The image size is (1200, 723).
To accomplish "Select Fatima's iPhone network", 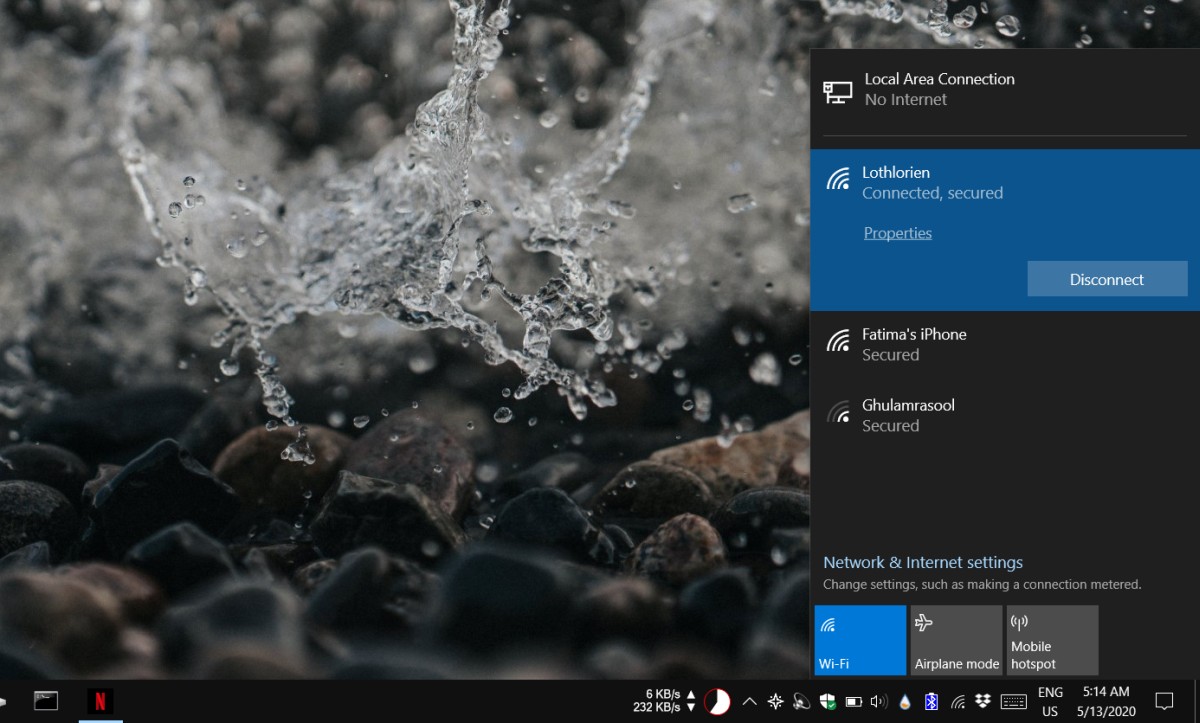I will (x=1005, y=344).
